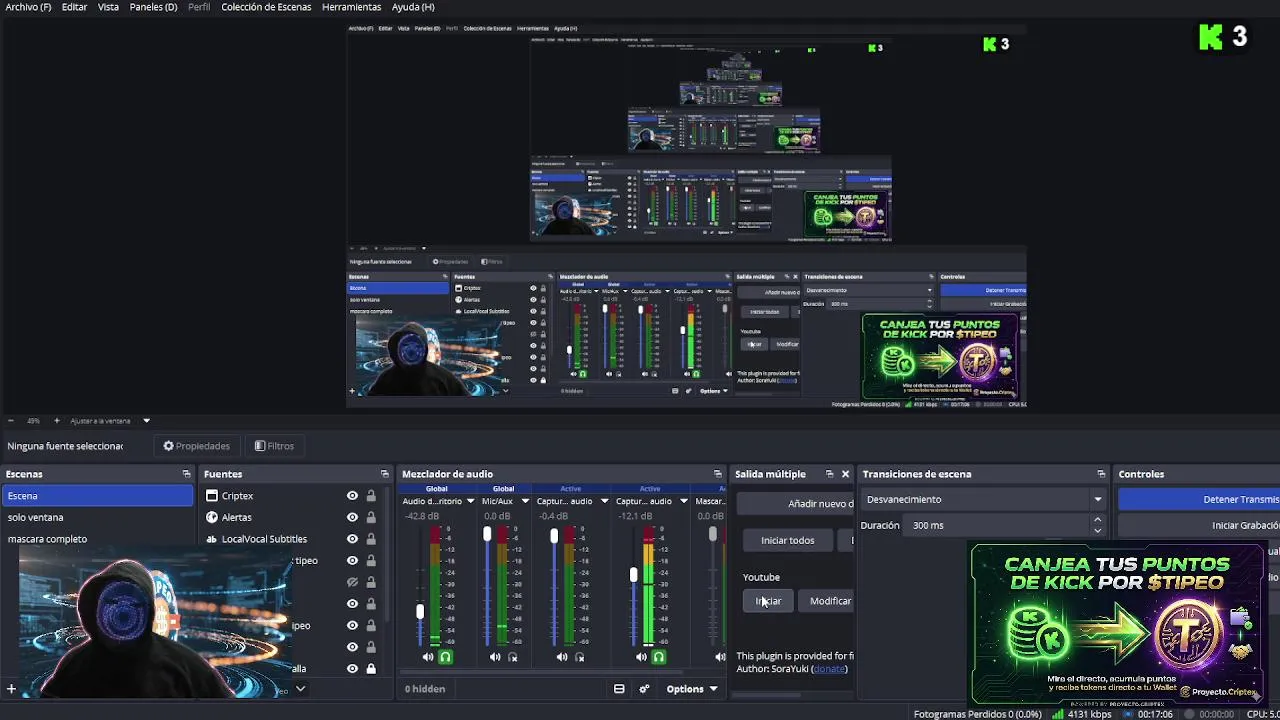Open the Archivo menu
The height and width of the screenshot is (720, 1280).
coord(28,7)
